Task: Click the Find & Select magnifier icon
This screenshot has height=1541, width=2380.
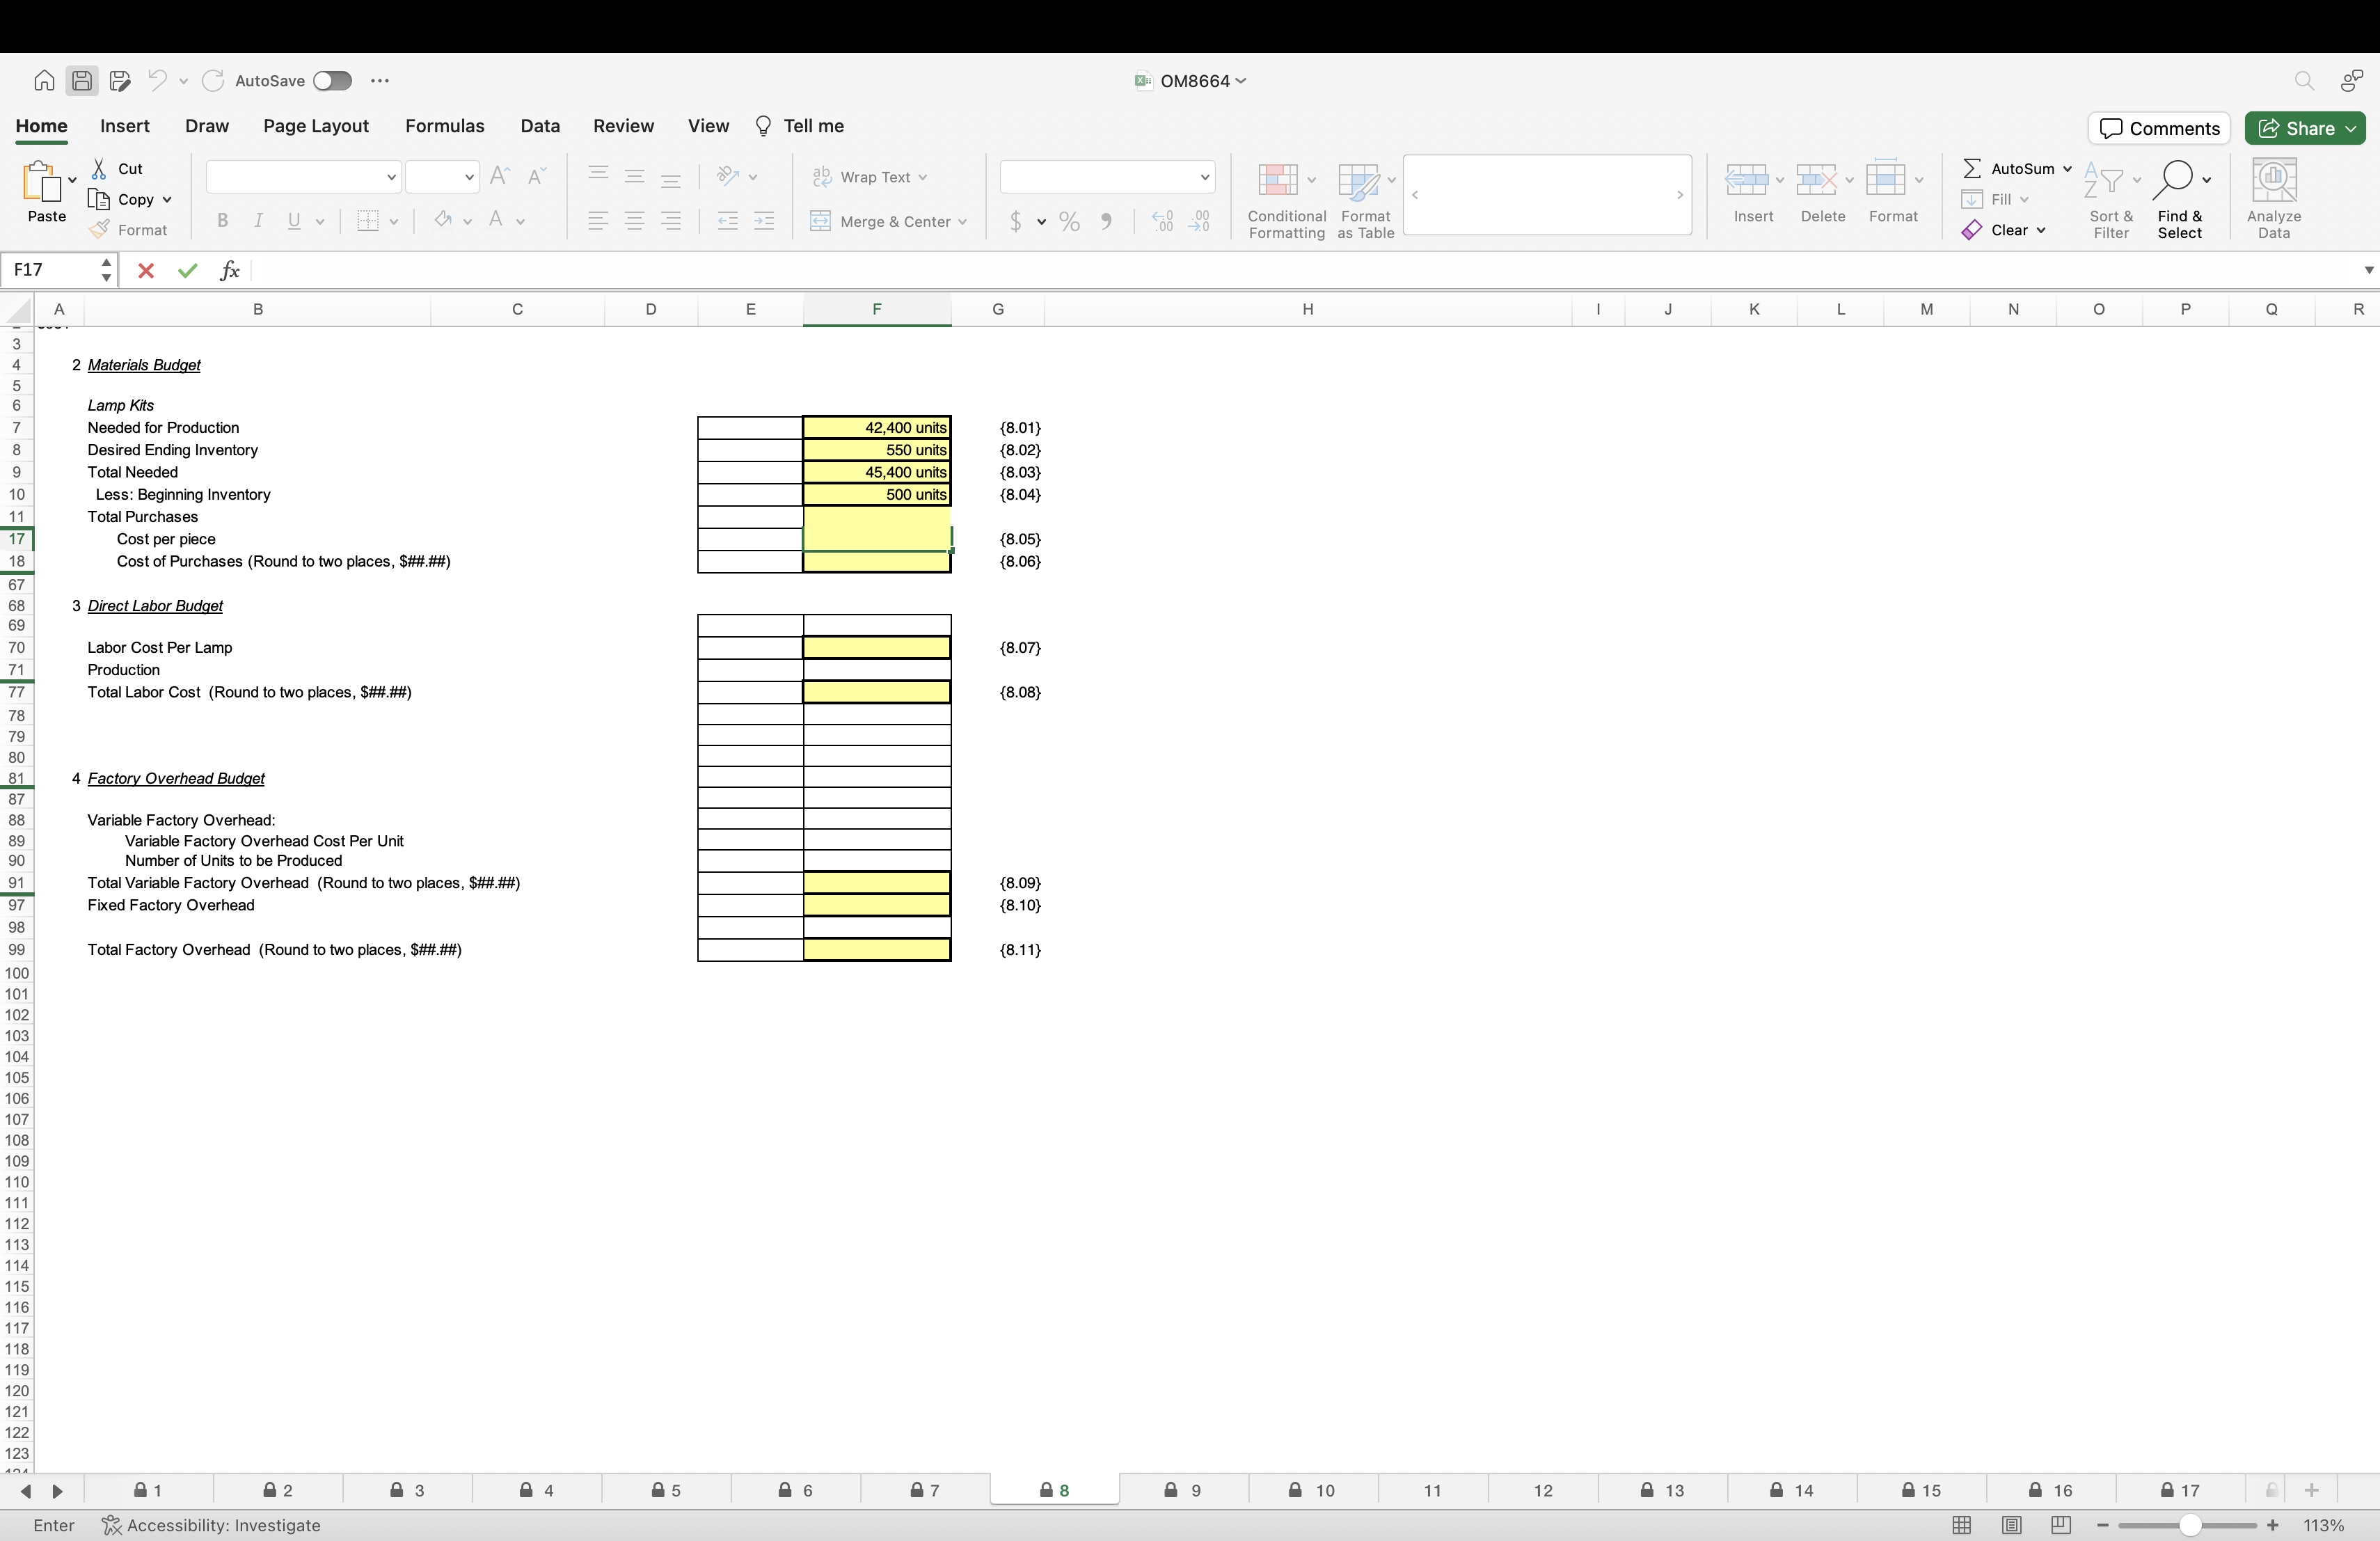Action: tap(2173, 181)
